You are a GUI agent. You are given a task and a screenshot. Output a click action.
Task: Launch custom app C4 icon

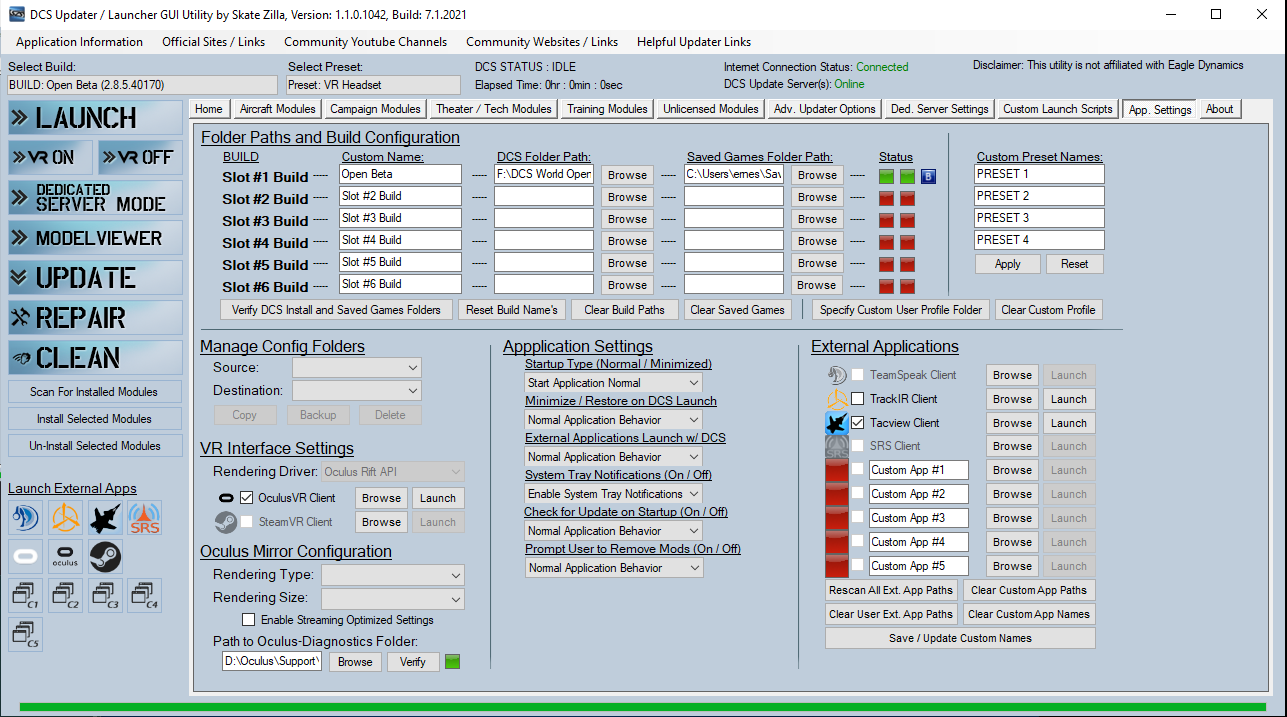145,595
